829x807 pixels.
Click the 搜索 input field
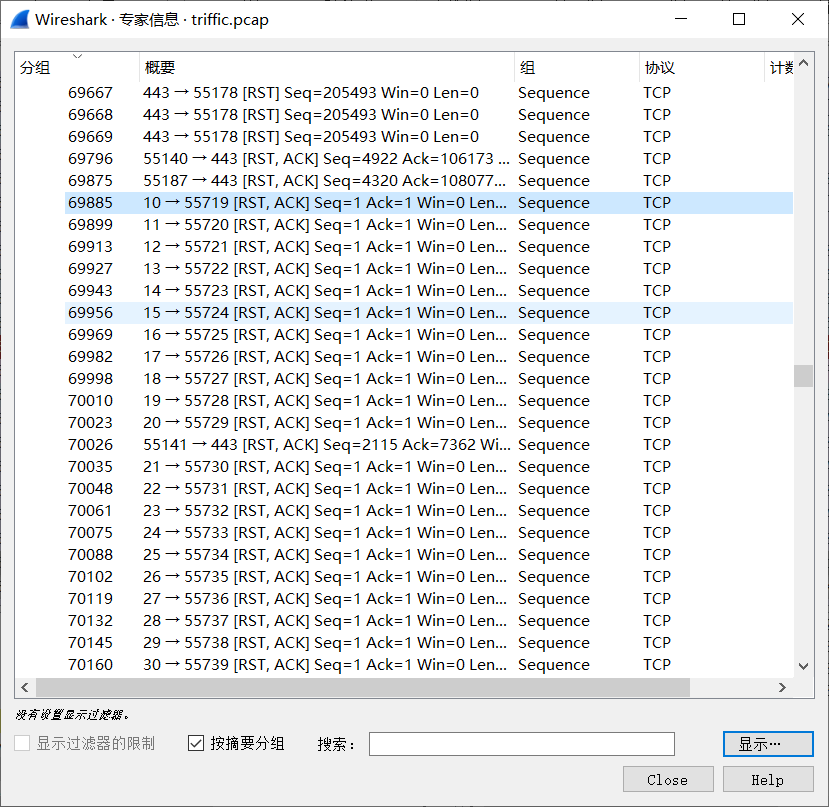tap(521, 744)
